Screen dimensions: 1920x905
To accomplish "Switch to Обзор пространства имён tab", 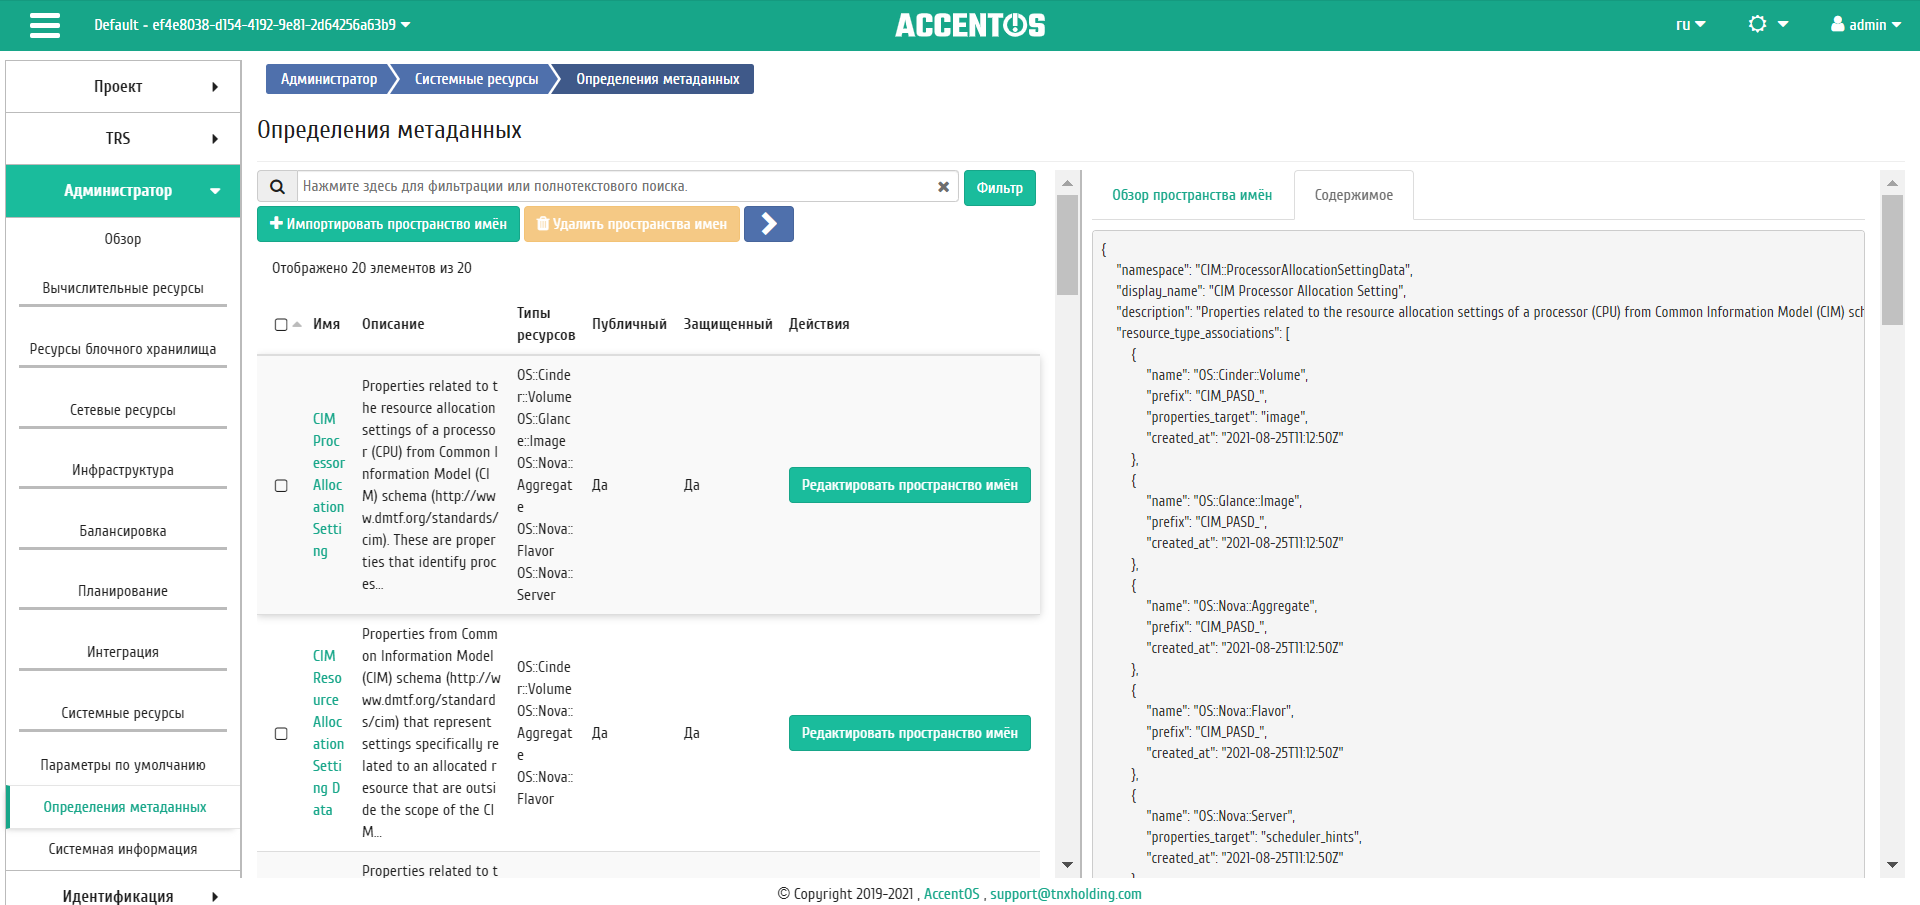I will click(x=1192, y=195).
